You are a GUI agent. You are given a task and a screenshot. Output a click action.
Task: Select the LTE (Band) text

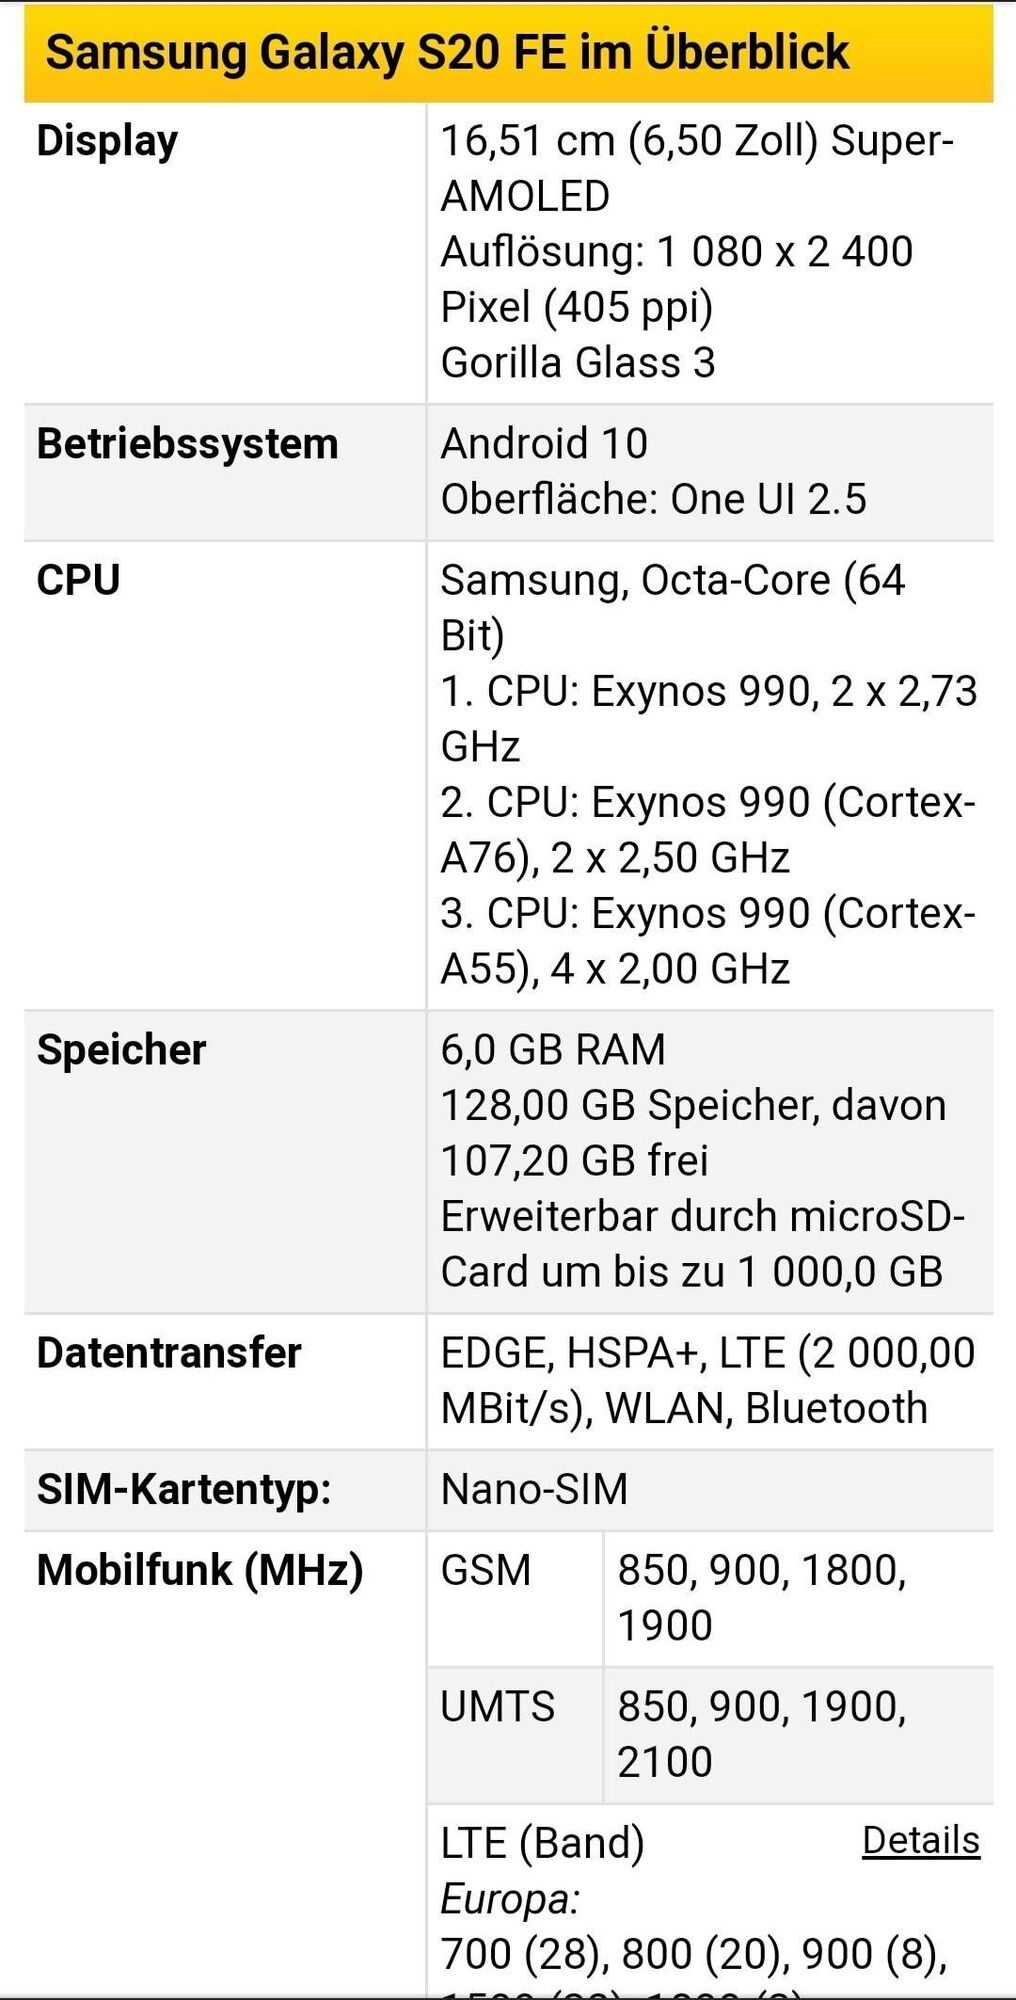click(x=542, y=1842)
